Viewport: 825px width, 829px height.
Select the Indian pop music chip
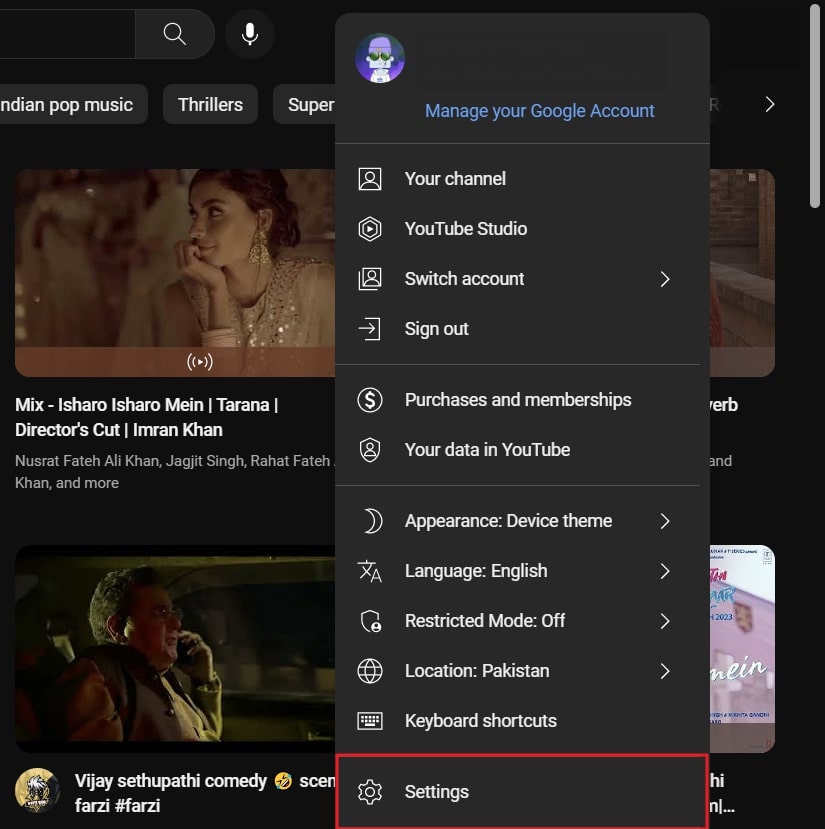(73, 105)
